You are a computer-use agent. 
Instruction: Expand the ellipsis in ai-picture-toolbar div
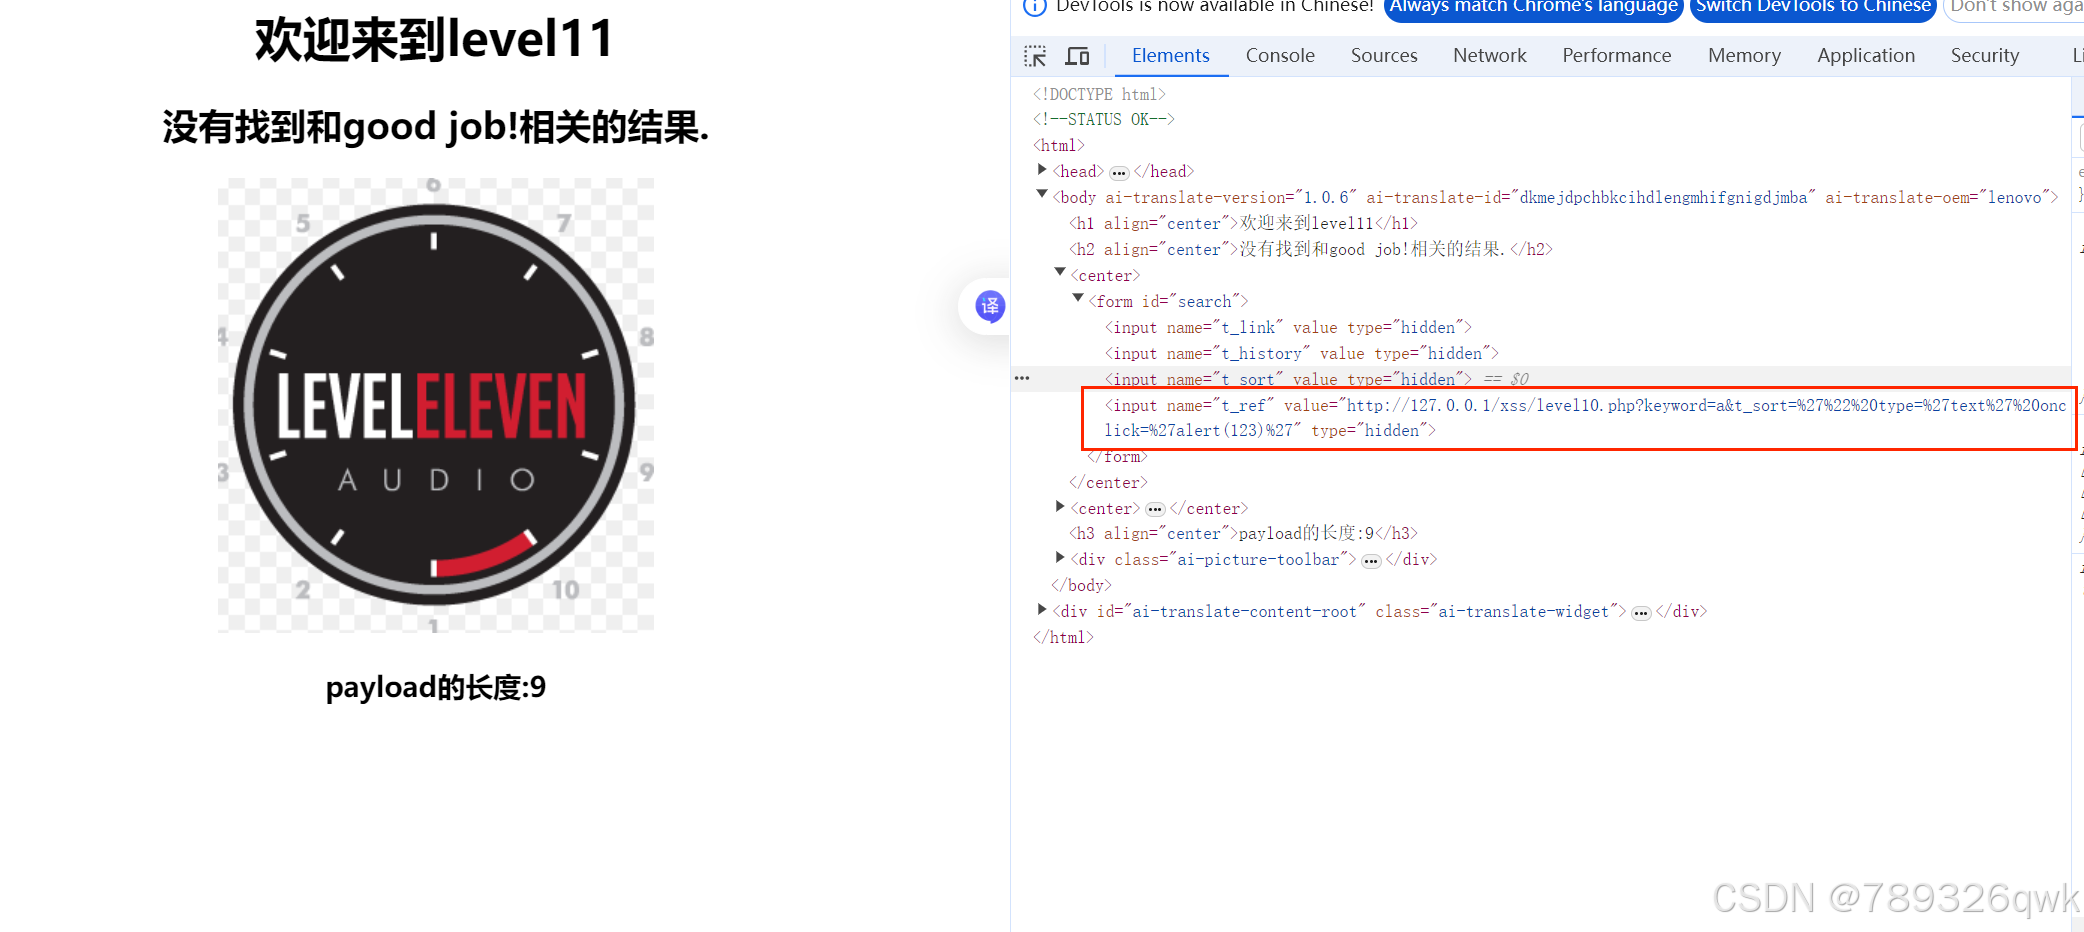[1371, 561]
